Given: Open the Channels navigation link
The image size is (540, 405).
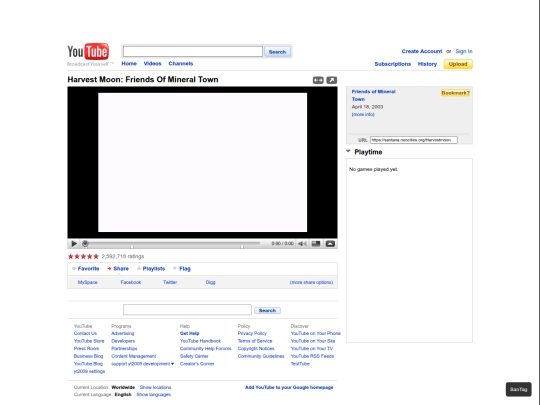Looking at the screenshot, I should point(181,64).
